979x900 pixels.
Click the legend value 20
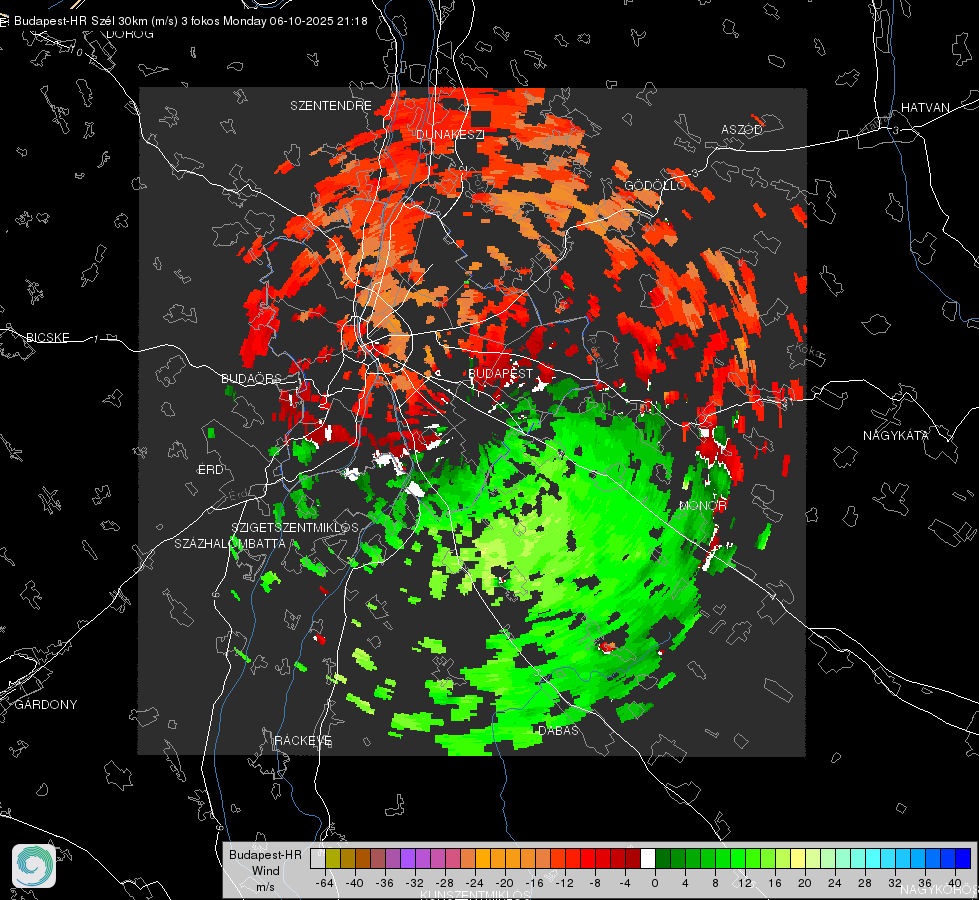pos(804,883)
